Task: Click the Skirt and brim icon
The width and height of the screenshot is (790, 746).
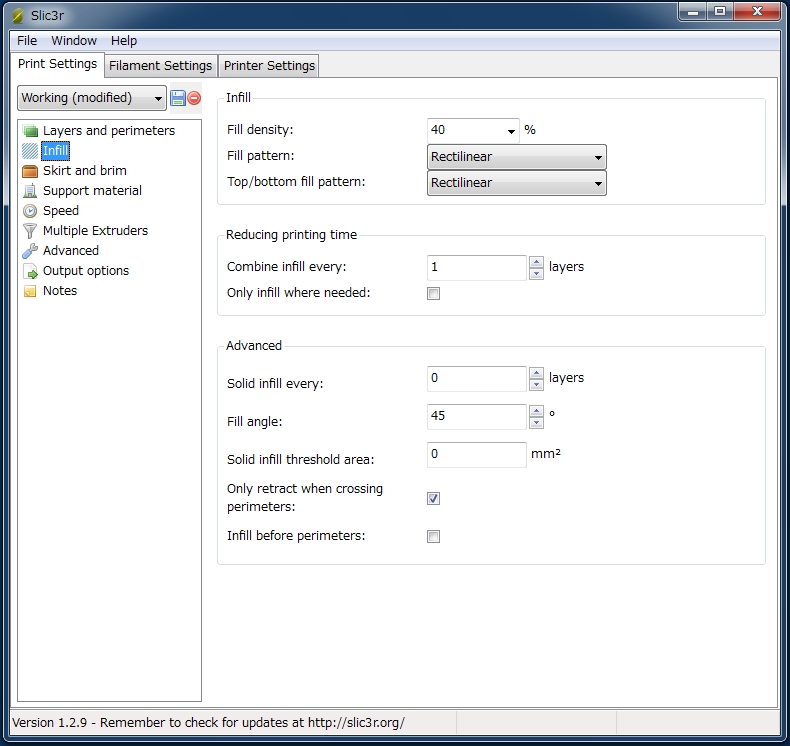Action: coord(30,171)
